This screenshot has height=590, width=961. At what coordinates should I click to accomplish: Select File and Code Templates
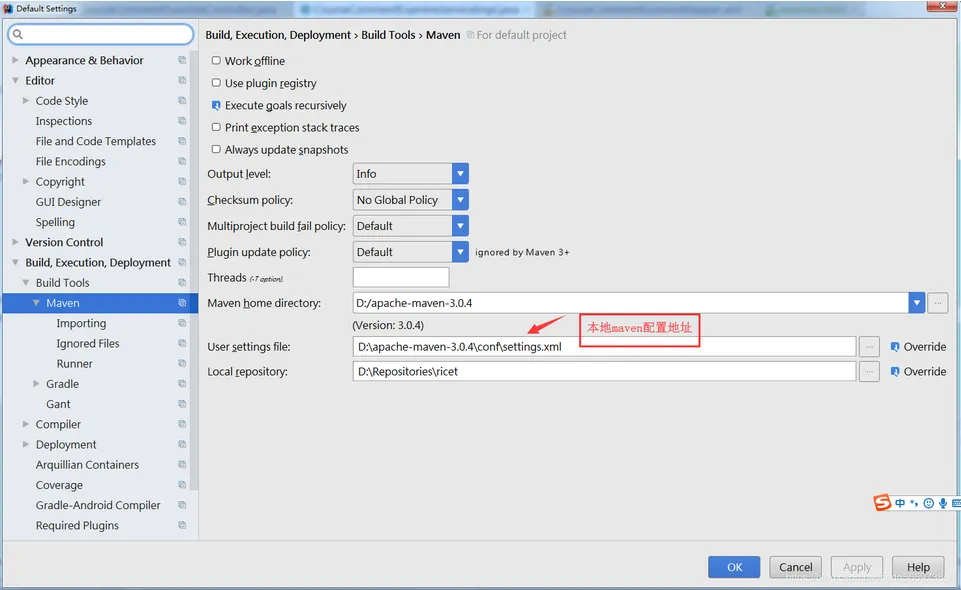(96, 141)
